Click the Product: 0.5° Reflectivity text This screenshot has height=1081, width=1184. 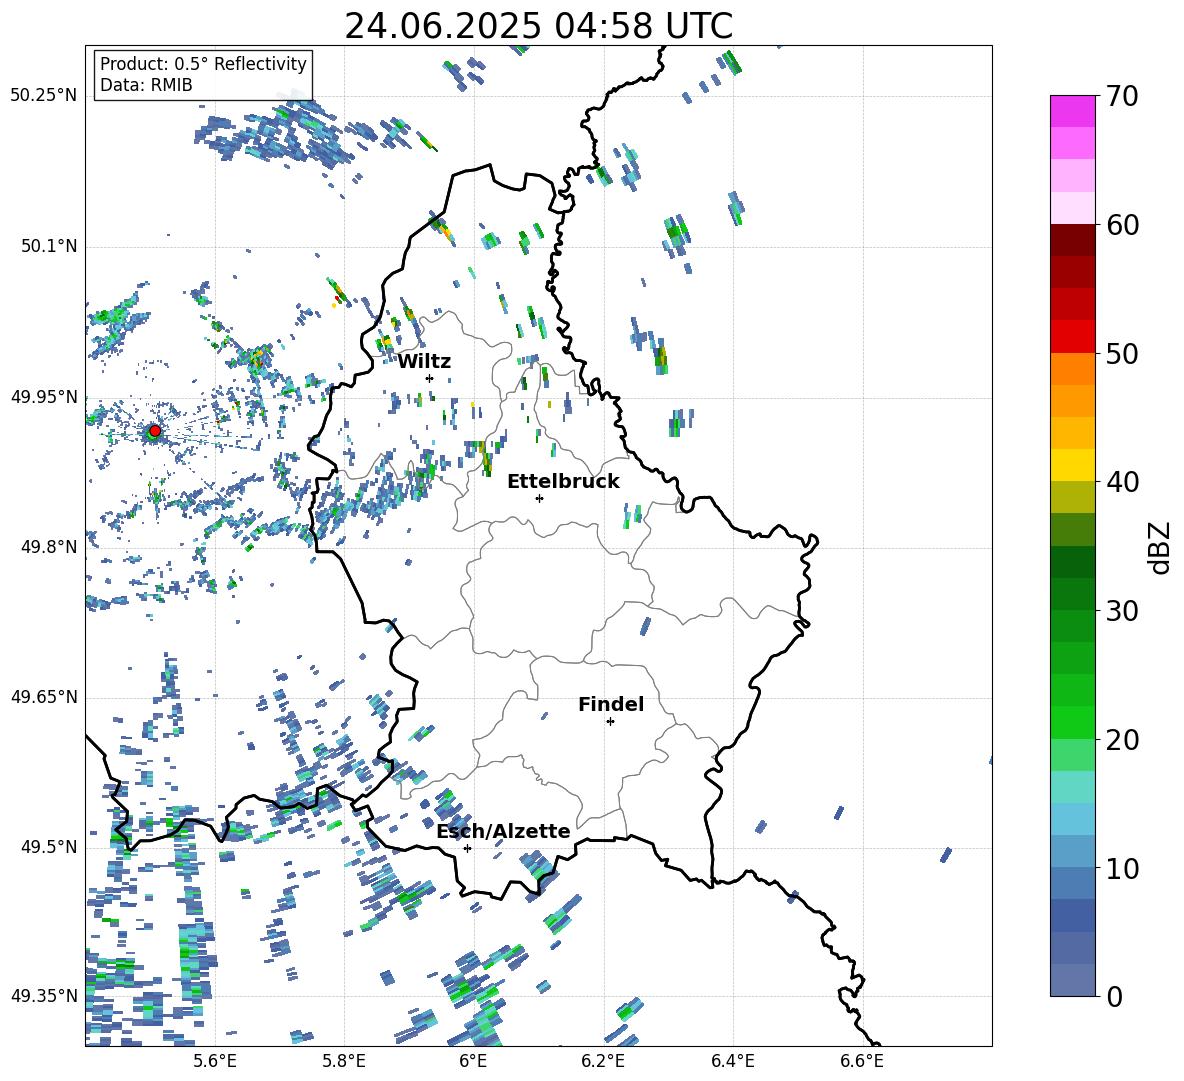coord(203,64)
